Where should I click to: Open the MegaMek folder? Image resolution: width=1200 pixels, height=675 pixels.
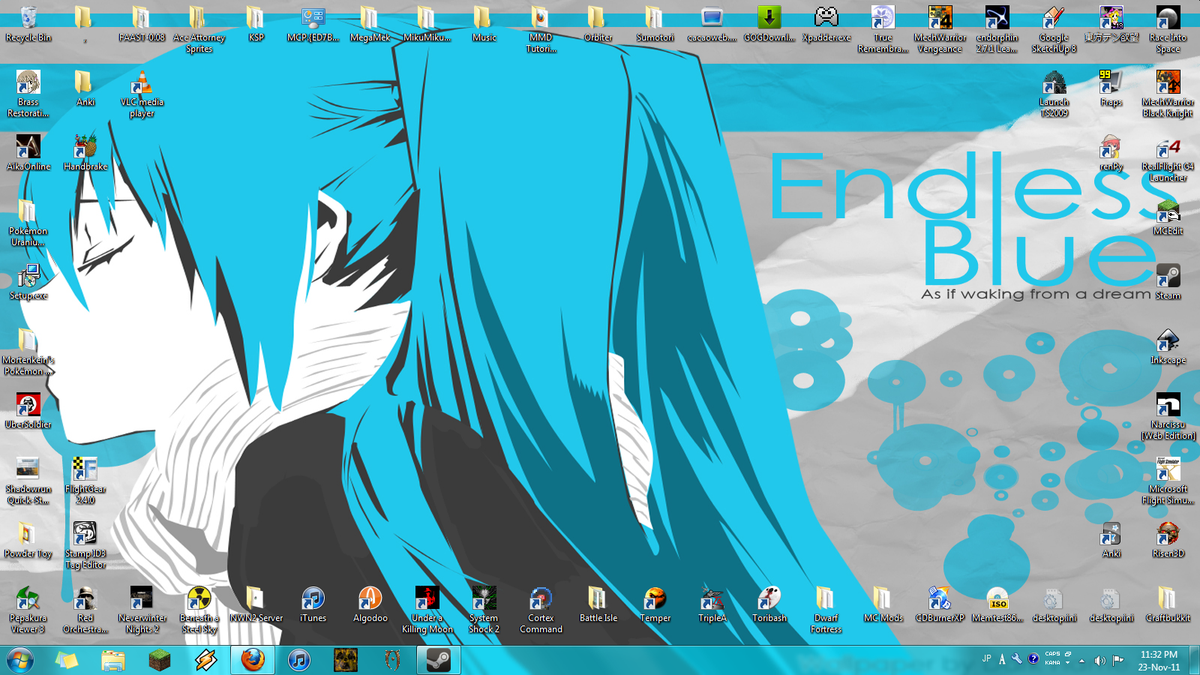370,25
